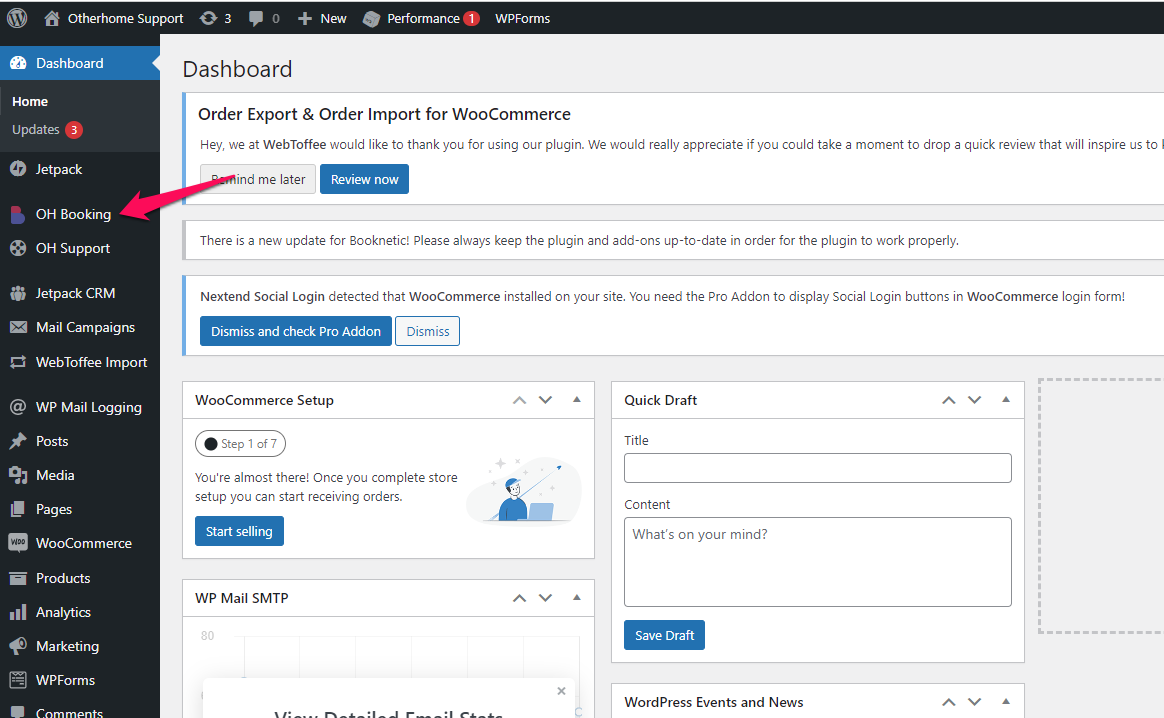
Task: Open the Products menu label
Action: pos(63,578)
